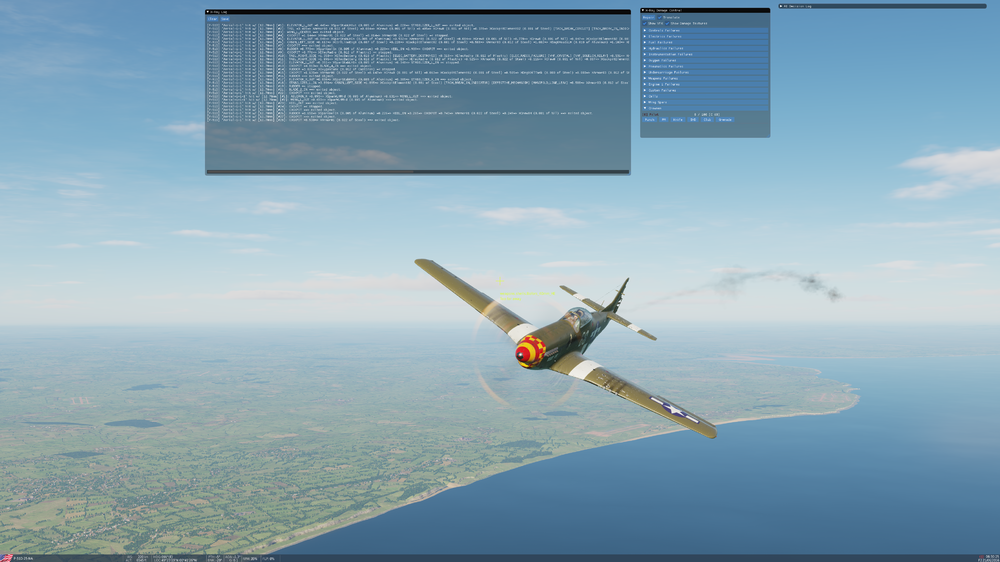Image resolution: width=1000 pixels, height=562 pixels.
Task: Expand the Hydraulics Failures section
Action: click(x=705, y=48)
